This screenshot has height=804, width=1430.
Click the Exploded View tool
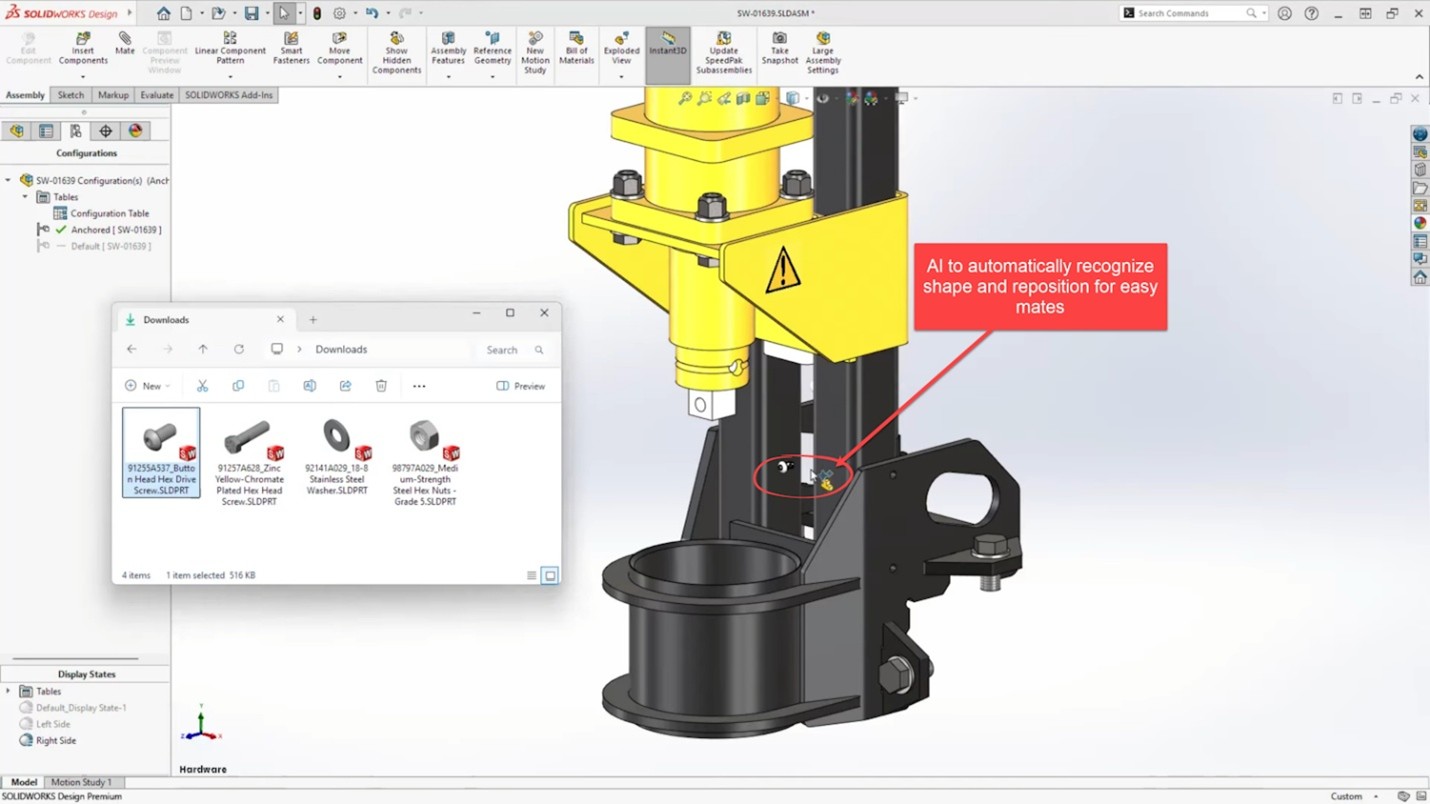click(x=621, y=49)
